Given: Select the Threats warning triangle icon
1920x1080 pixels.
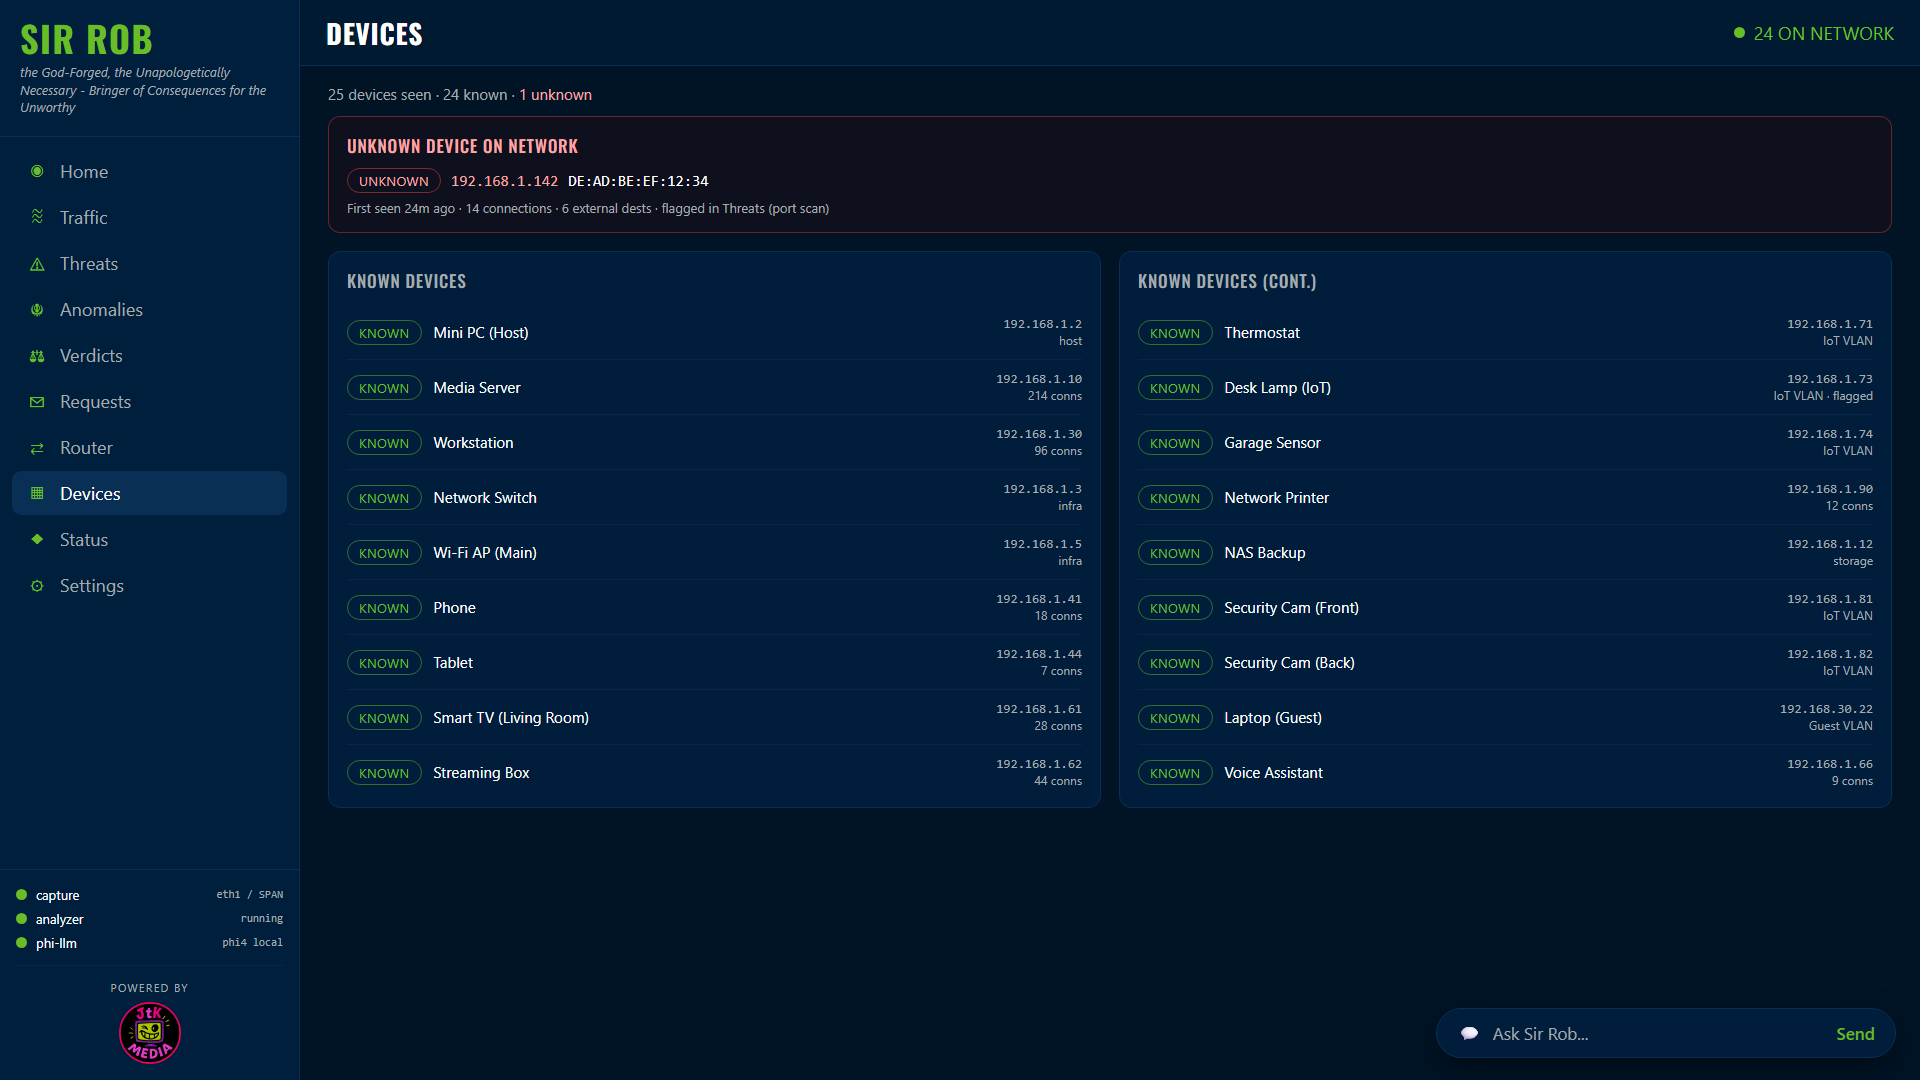Looking at the screenshot, I should pyautogui.click(x=37, y=264).
